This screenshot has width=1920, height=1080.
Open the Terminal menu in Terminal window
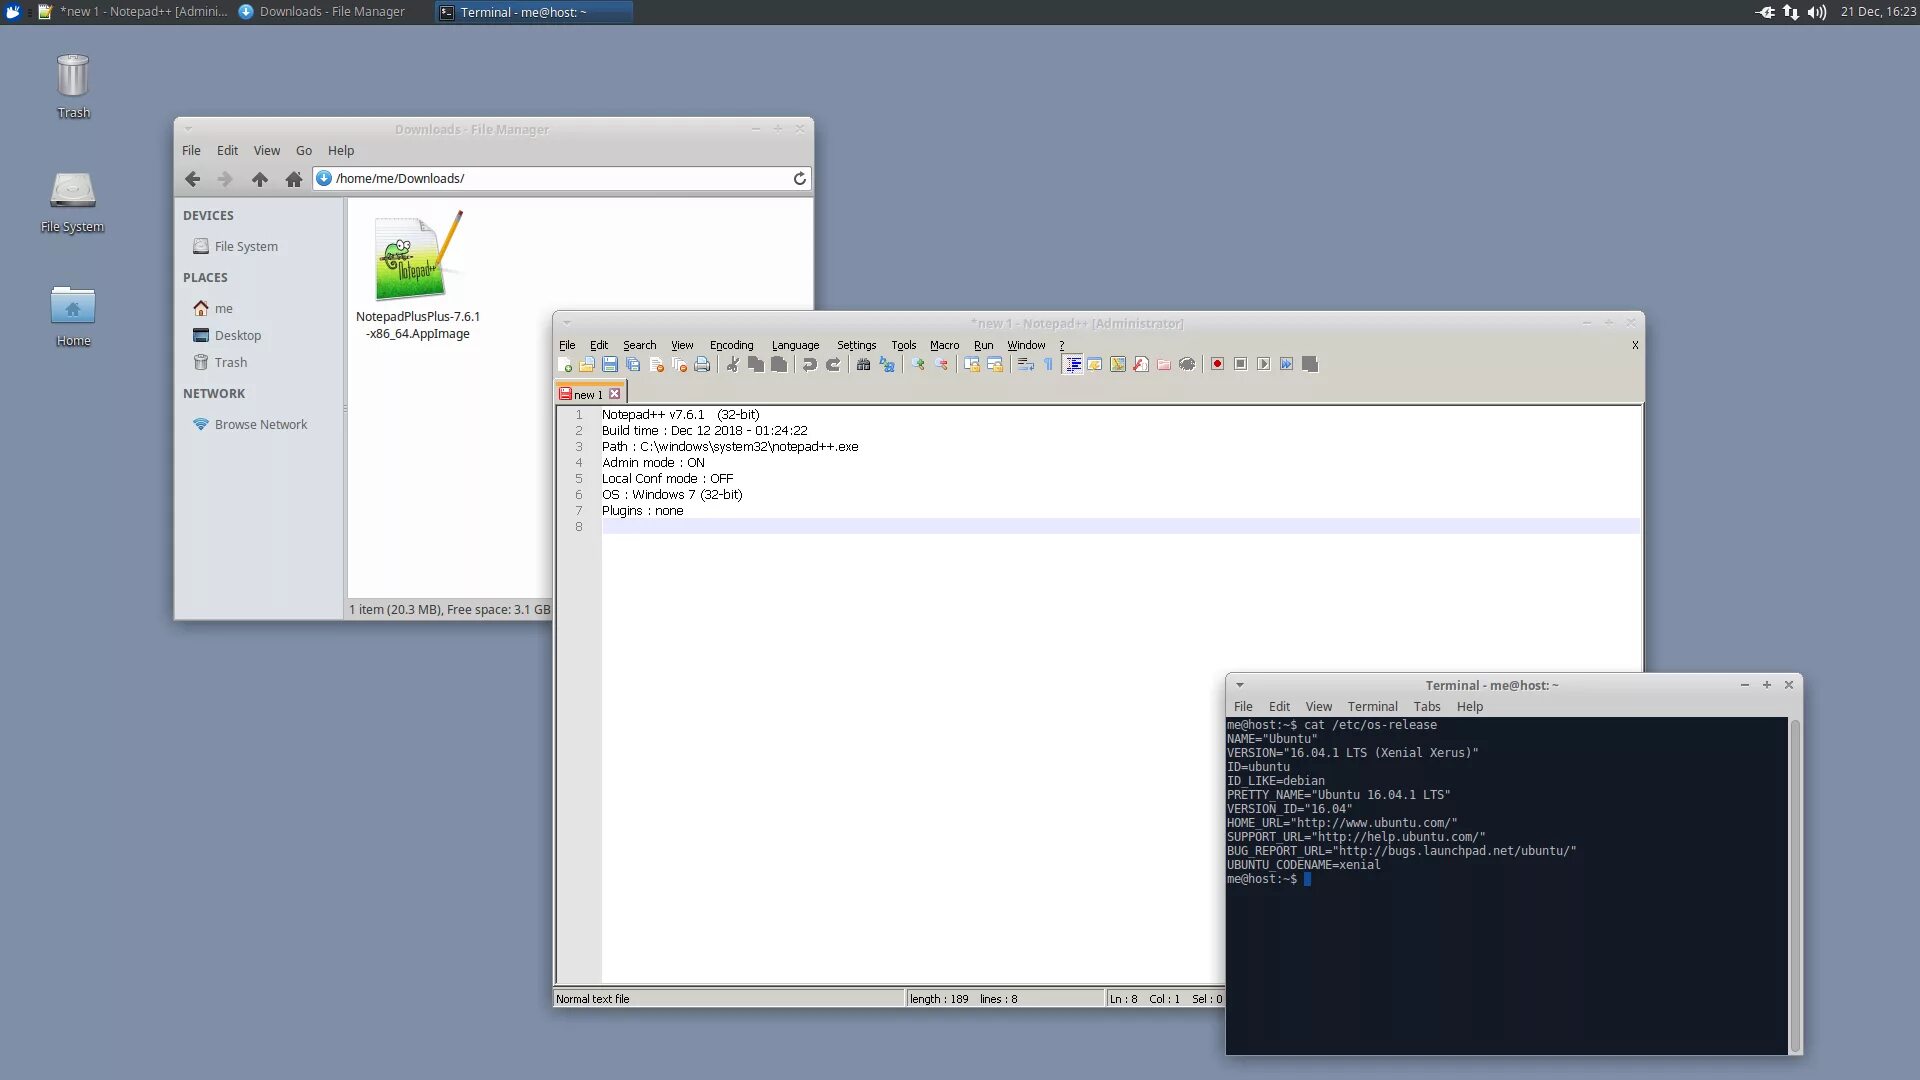click(1372, 707)
